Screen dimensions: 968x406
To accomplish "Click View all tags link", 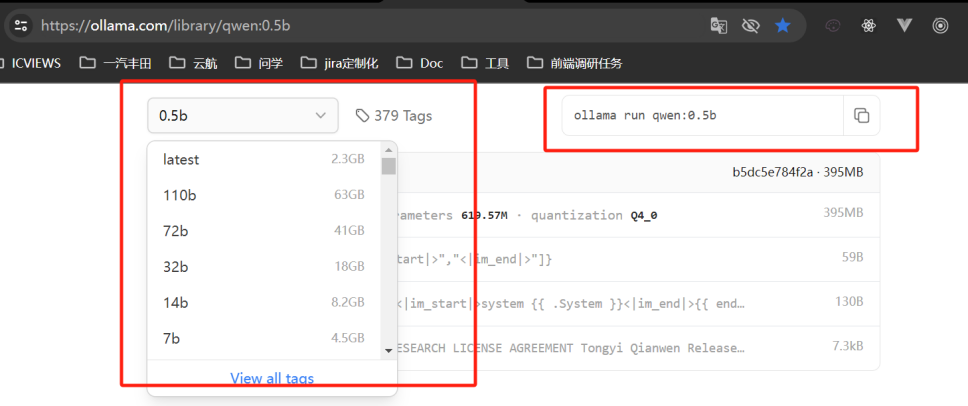I will [272, 378].
